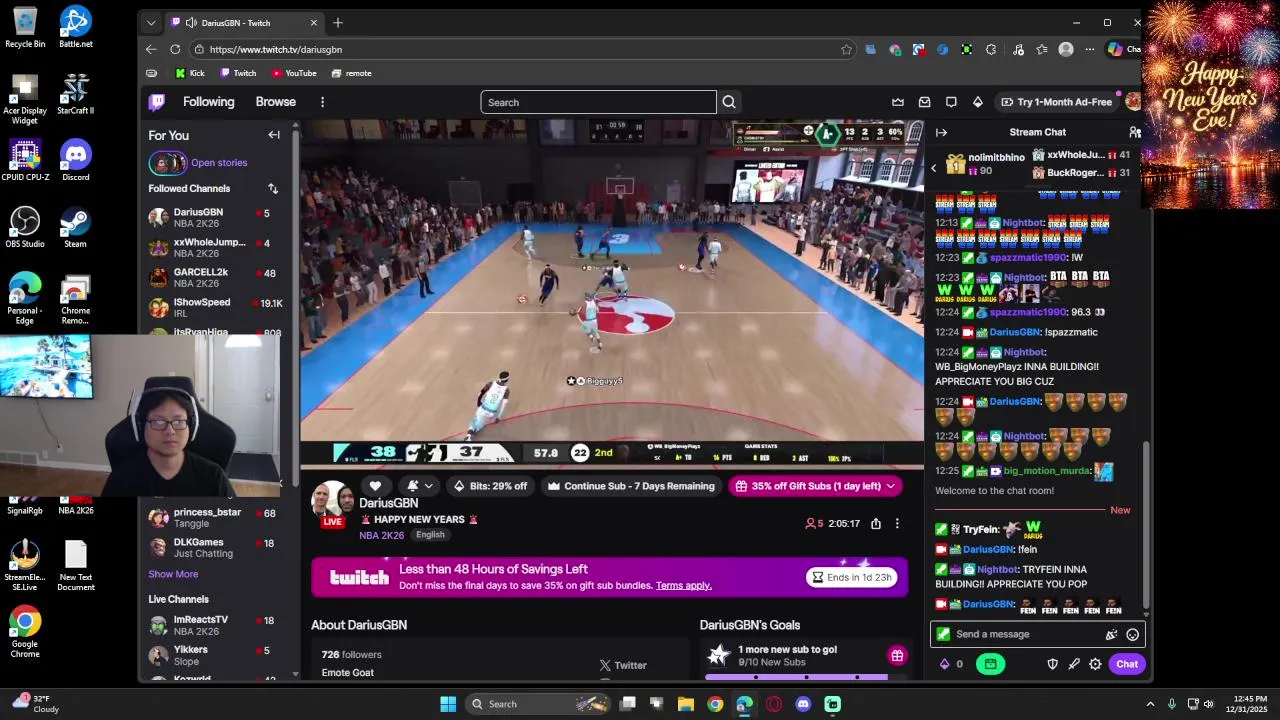Select the DariusGBN - Twitch browser tab
The height and width of the screenshot is (720, 1280).
[x=244, y=22]
